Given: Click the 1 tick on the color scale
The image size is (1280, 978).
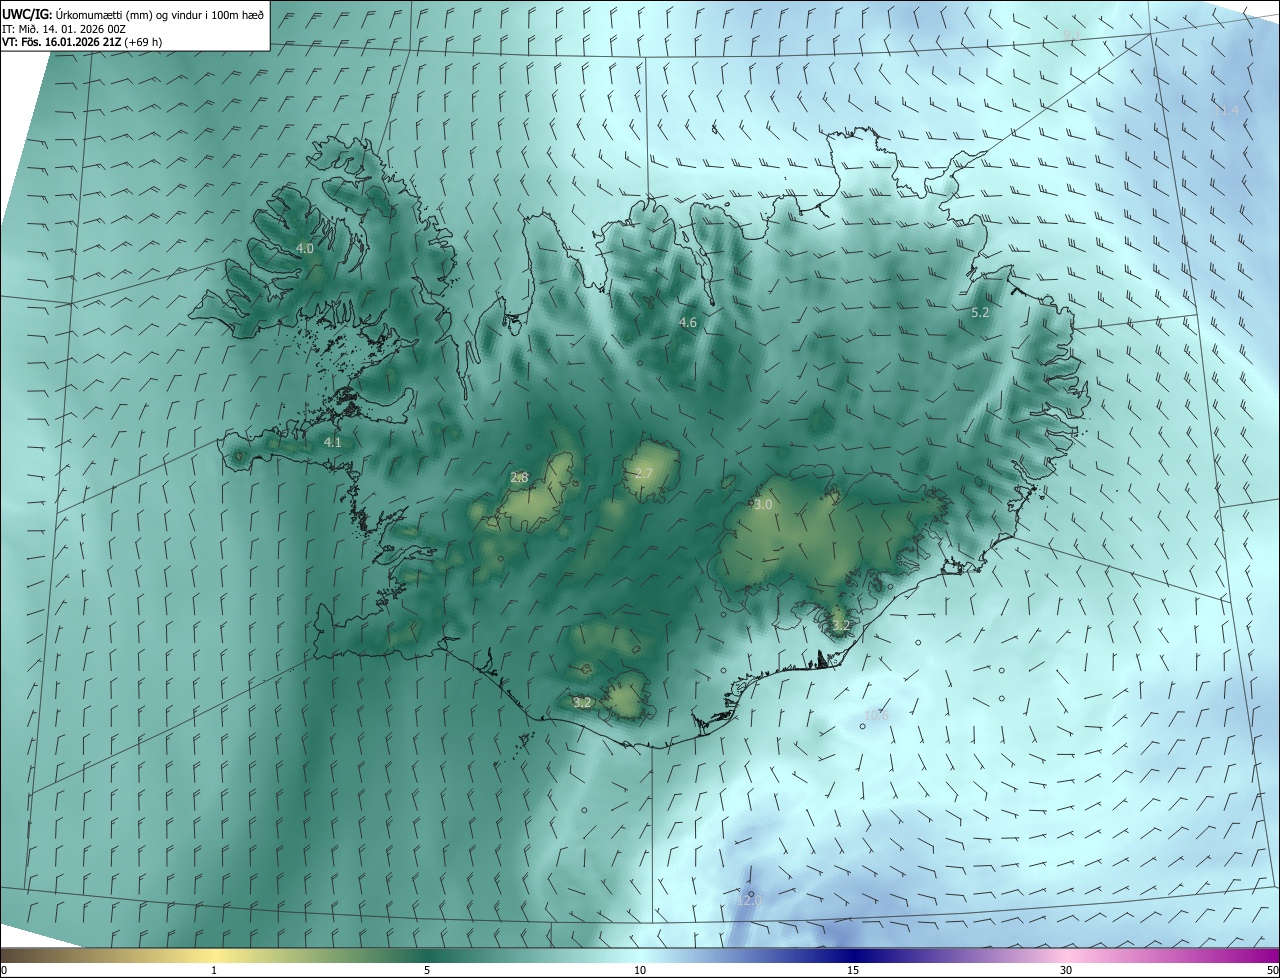Looking at the screenshot, I should point(214,970).
